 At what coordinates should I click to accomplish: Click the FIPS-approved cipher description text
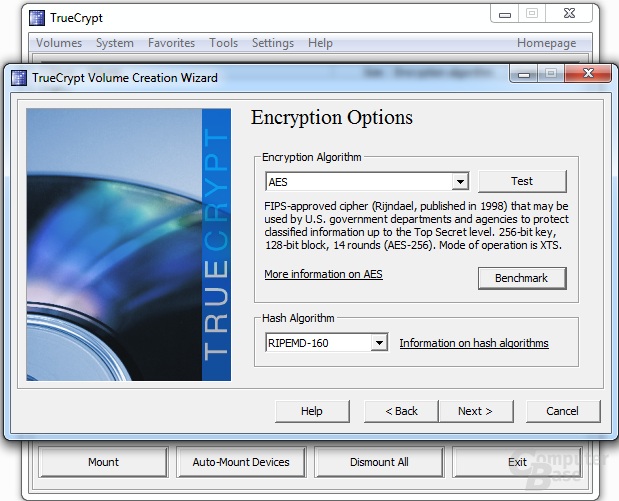coord(416,225)
